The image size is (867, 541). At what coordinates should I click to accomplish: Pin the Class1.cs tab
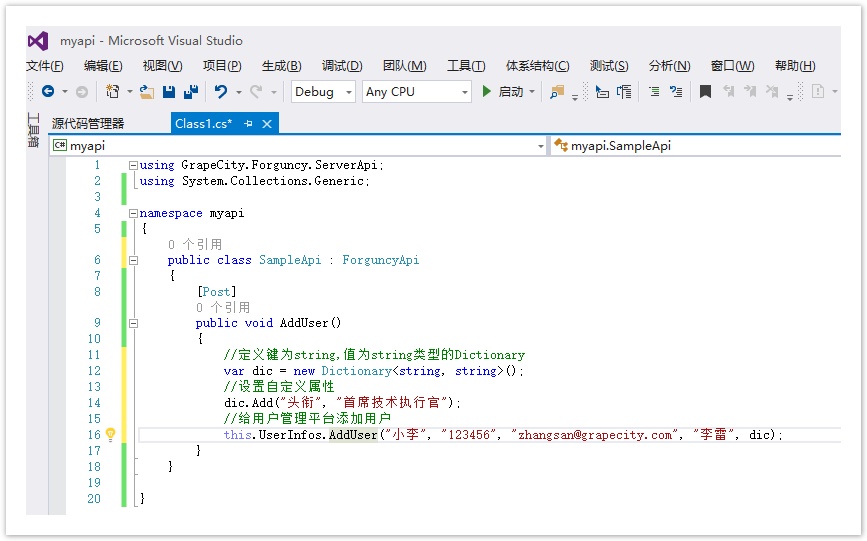pos(248,124)
